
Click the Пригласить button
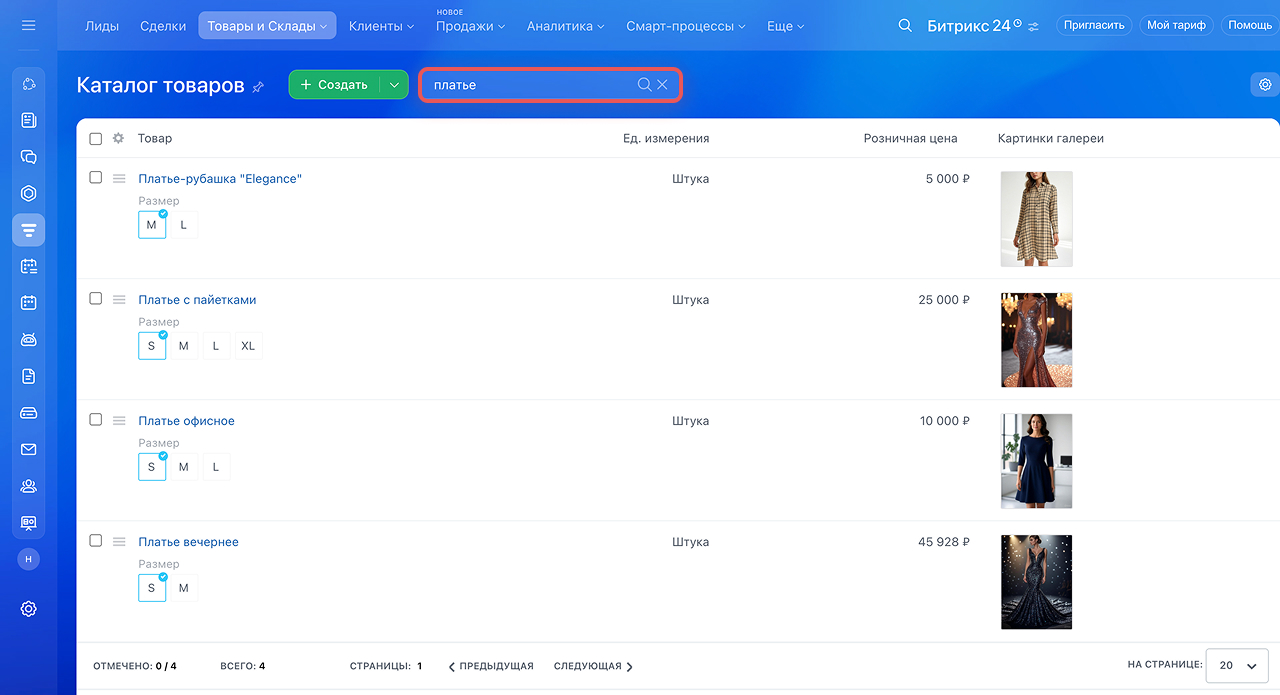1094,25
